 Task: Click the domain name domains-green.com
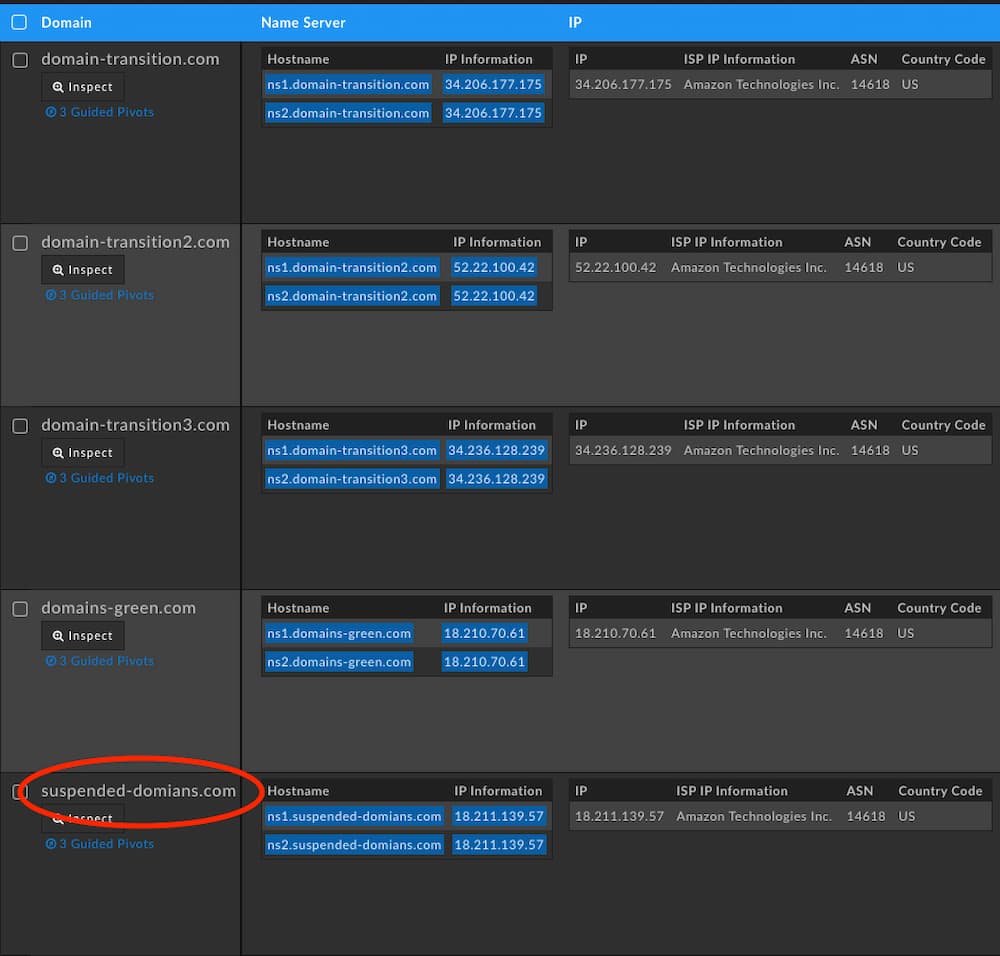(119, 608)
